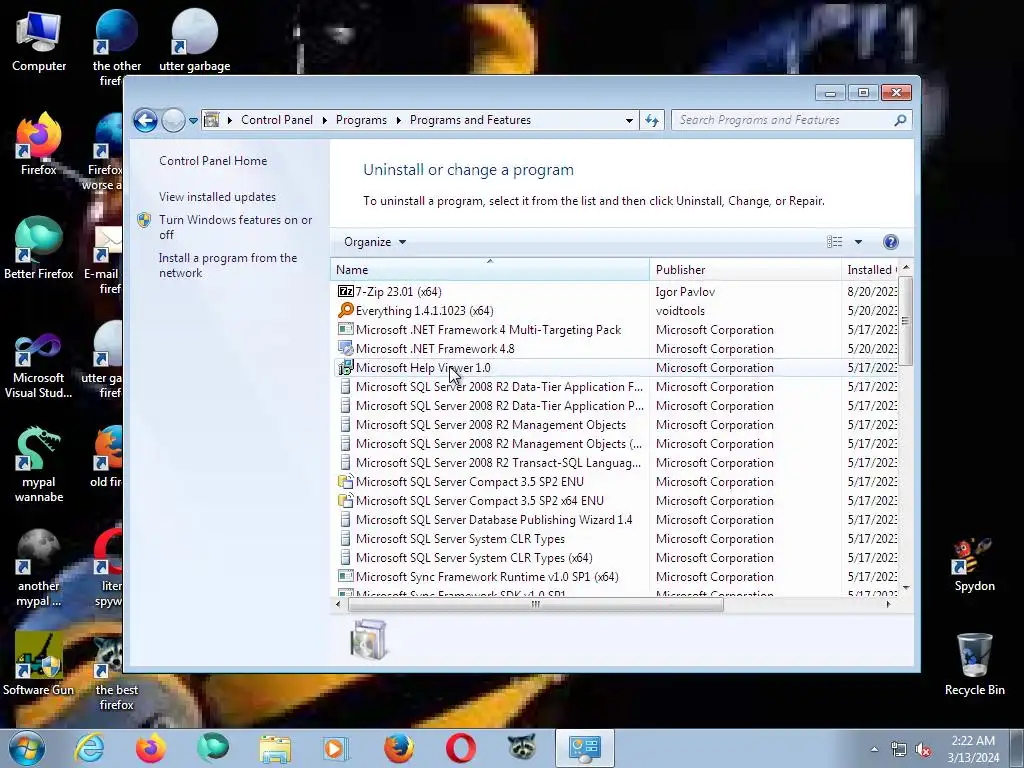Click the muted volume tray icon
The height and width of the screenshot is (768, 1024).
[923, 750]
